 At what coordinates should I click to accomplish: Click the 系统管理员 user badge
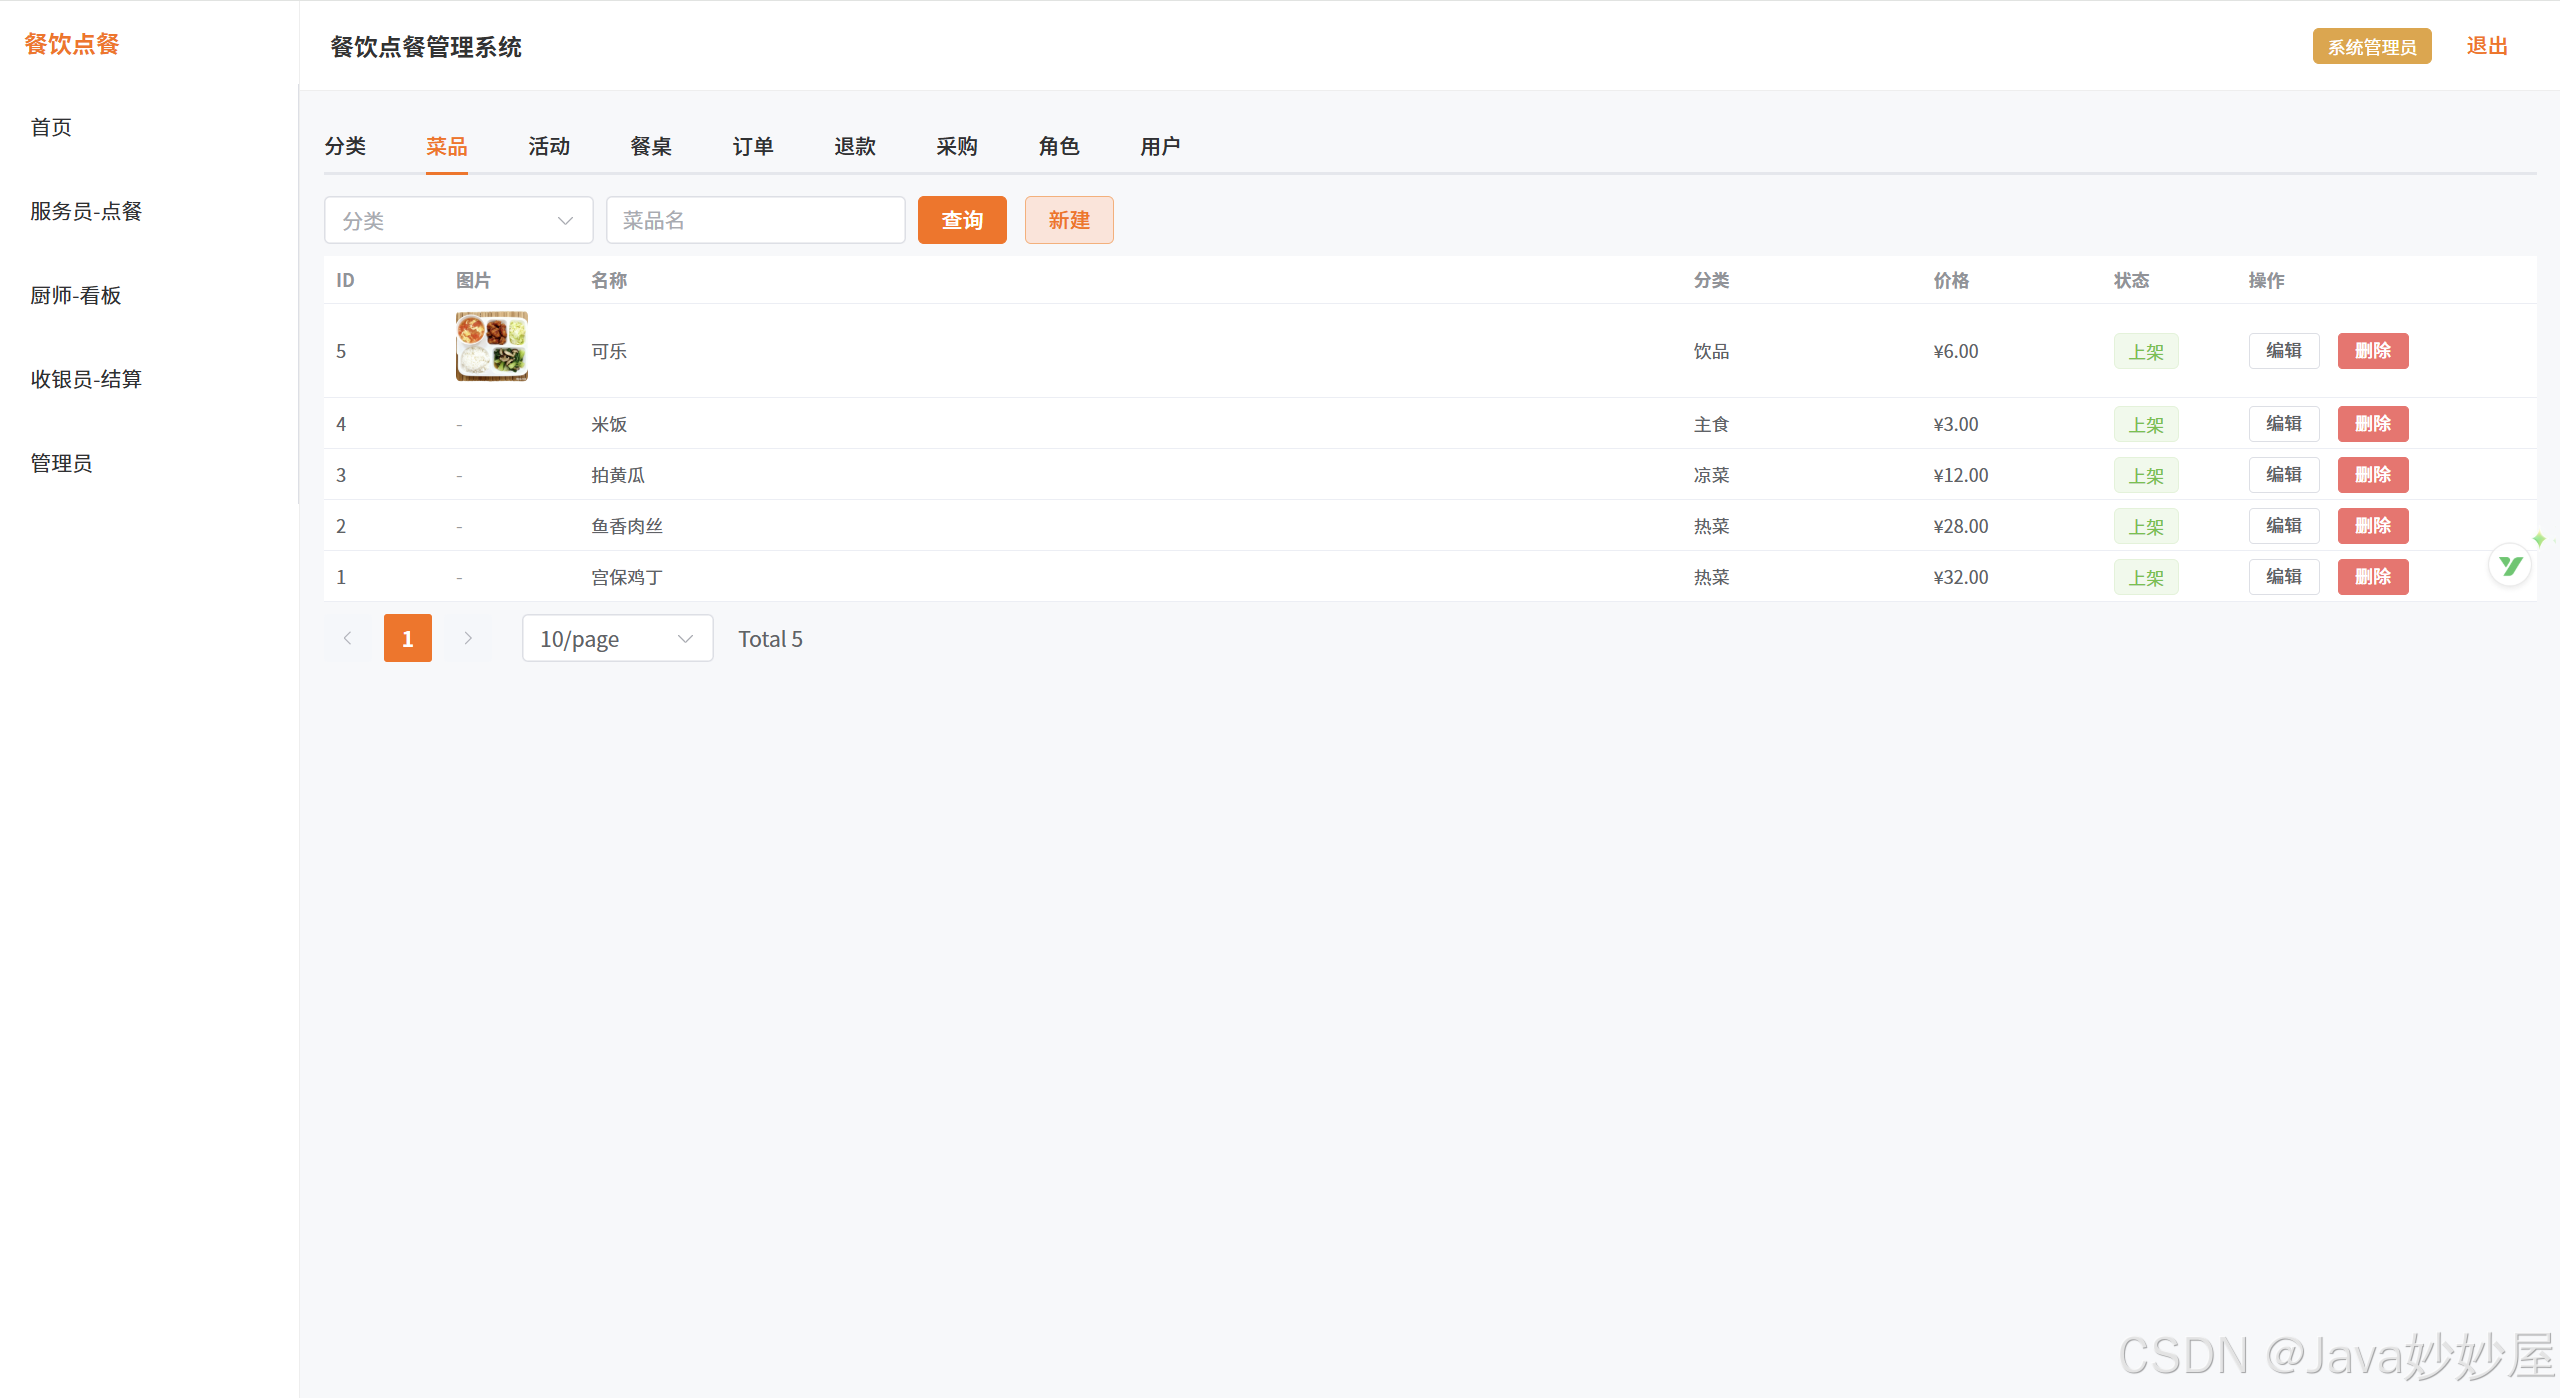pos(2371,47)
